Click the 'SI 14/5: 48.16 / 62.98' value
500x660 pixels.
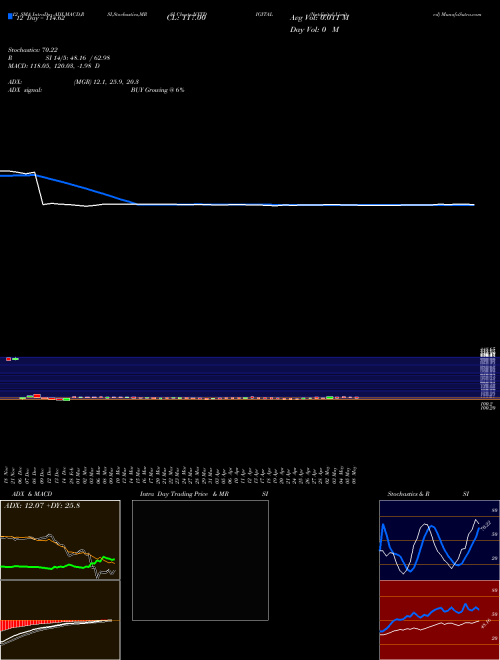click(x=78, y=58)
